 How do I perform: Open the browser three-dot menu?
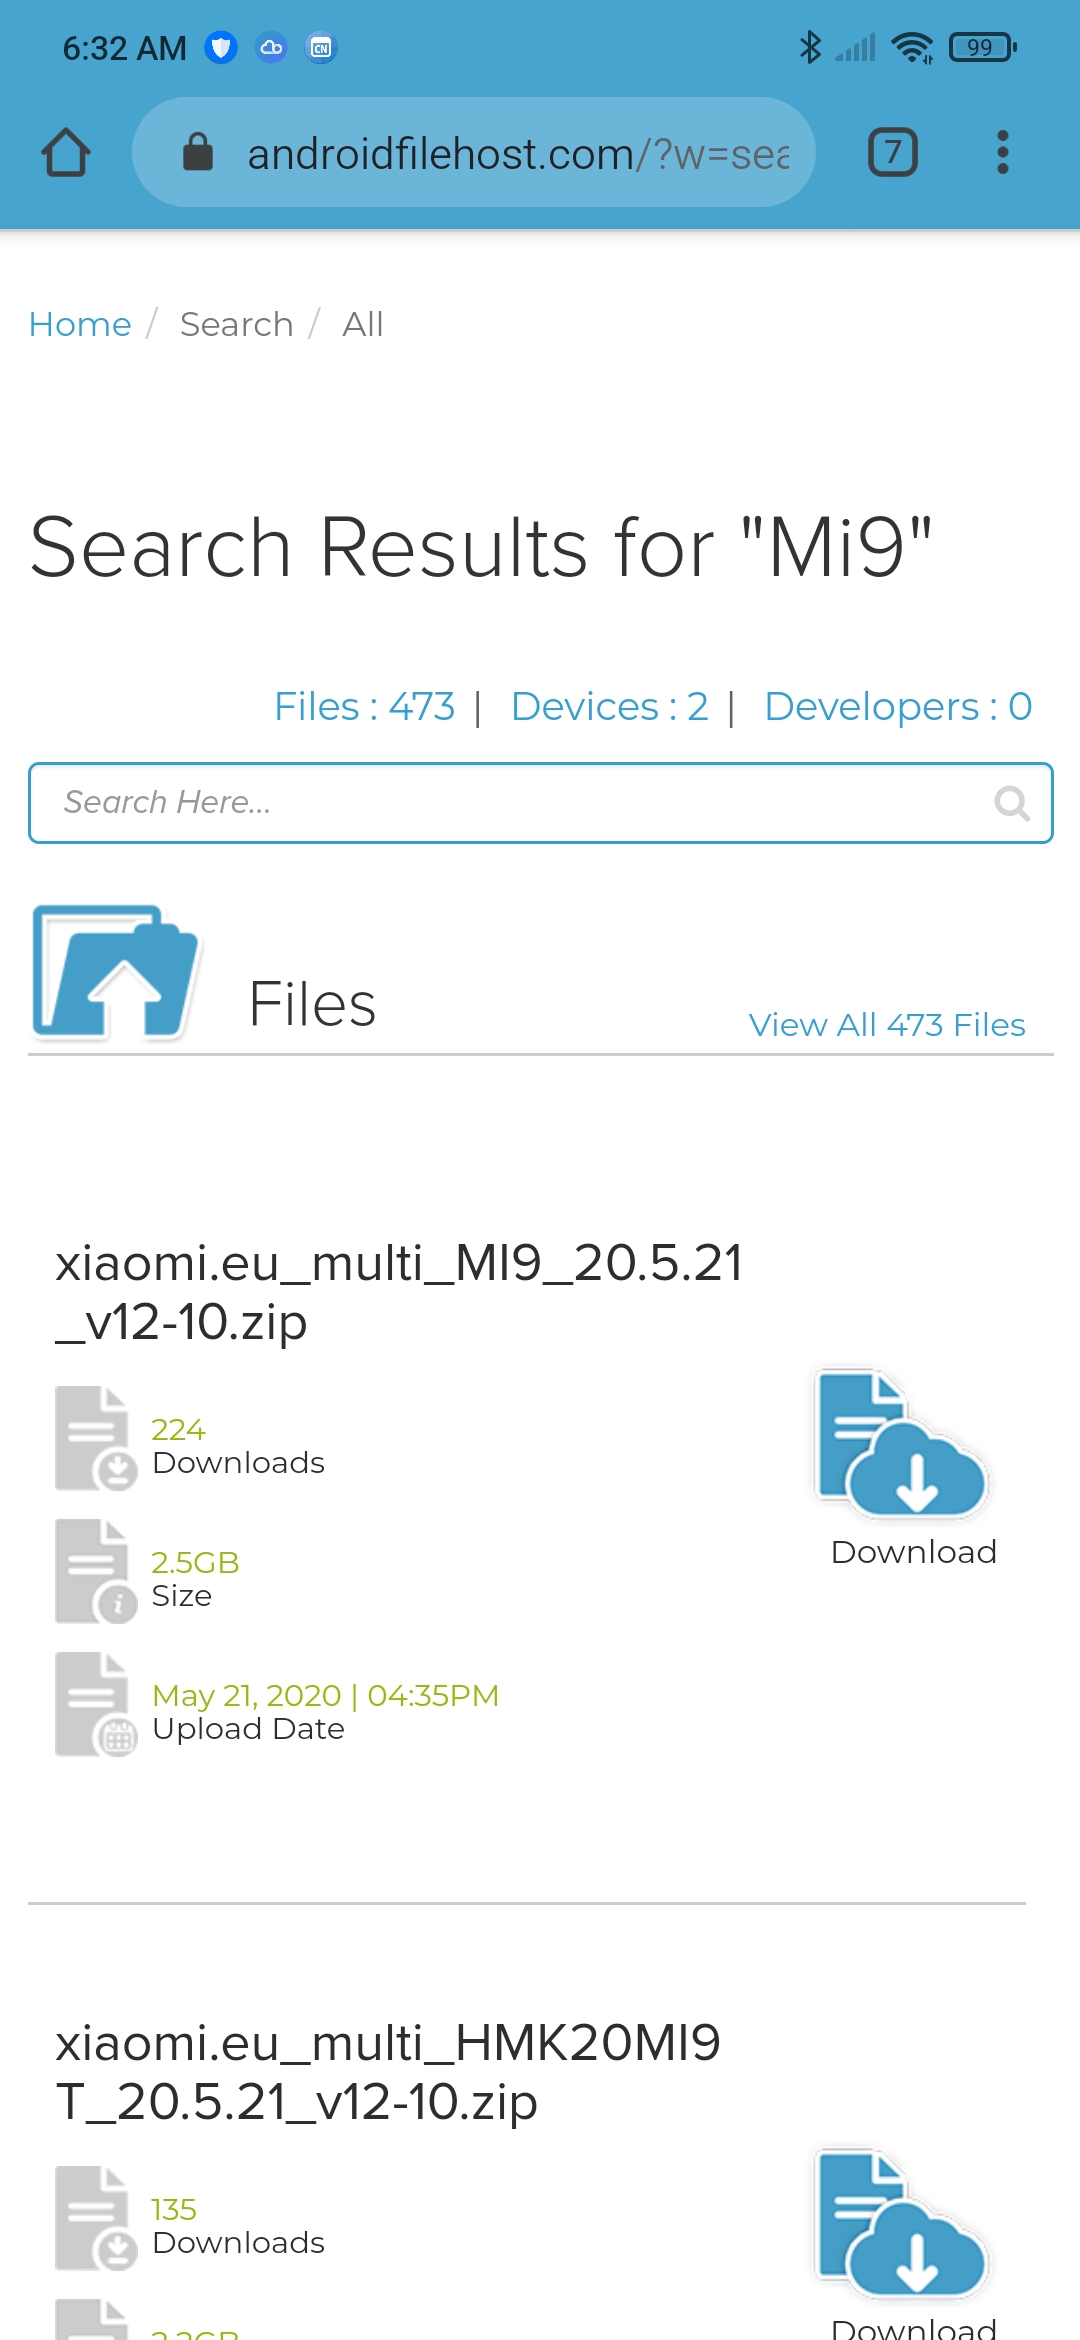click(1003, 153)
